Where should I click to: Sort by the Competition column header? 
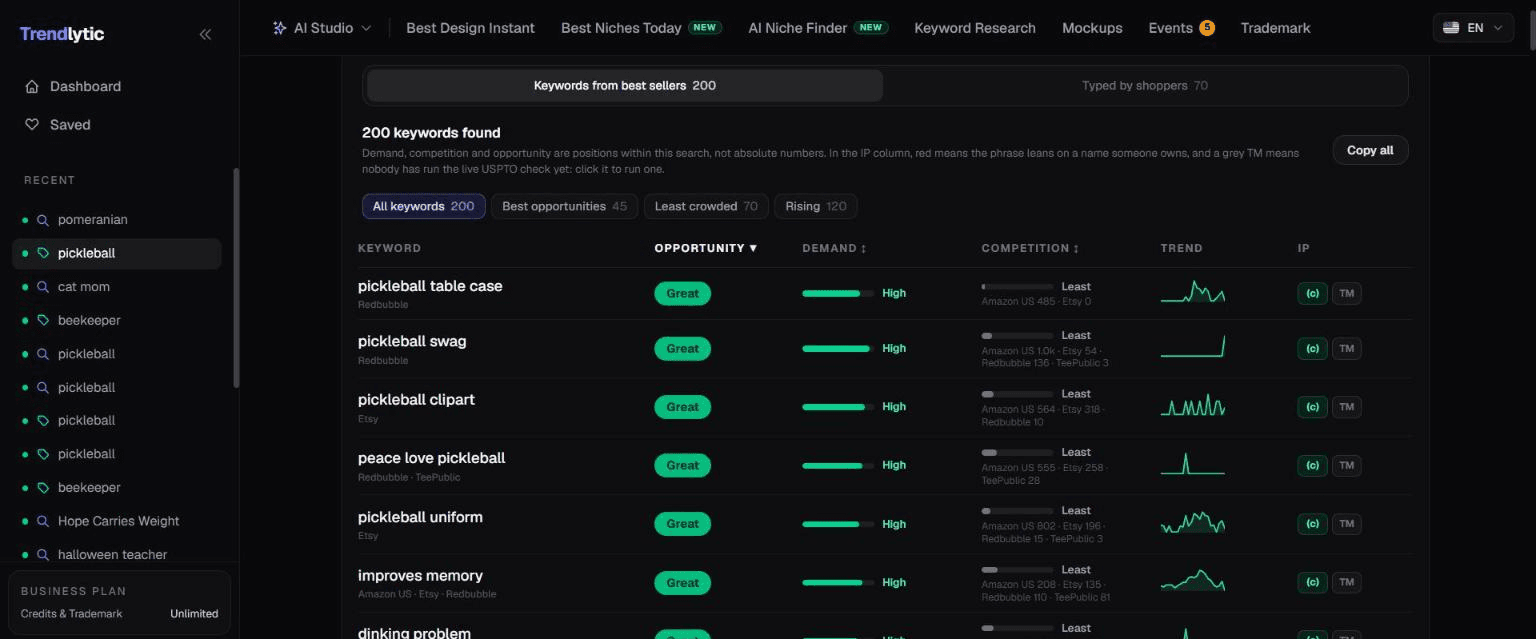[x=1030, y=248]
